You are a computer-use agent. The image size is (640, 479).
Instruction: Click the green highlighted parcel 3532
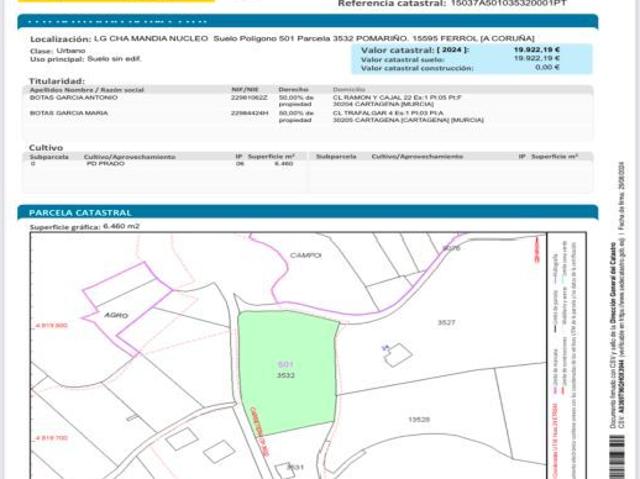[x=285, y=370]
